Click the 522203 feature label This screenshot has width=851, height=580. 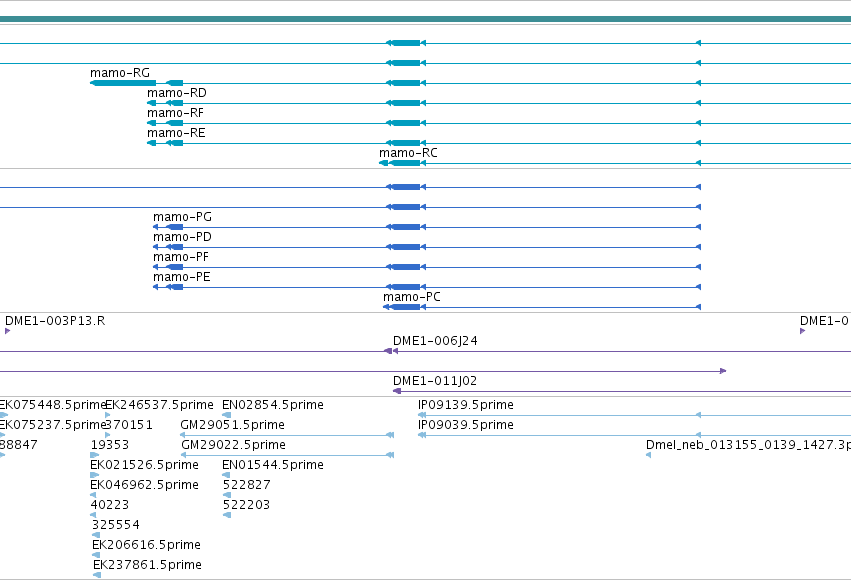point(246,505)
